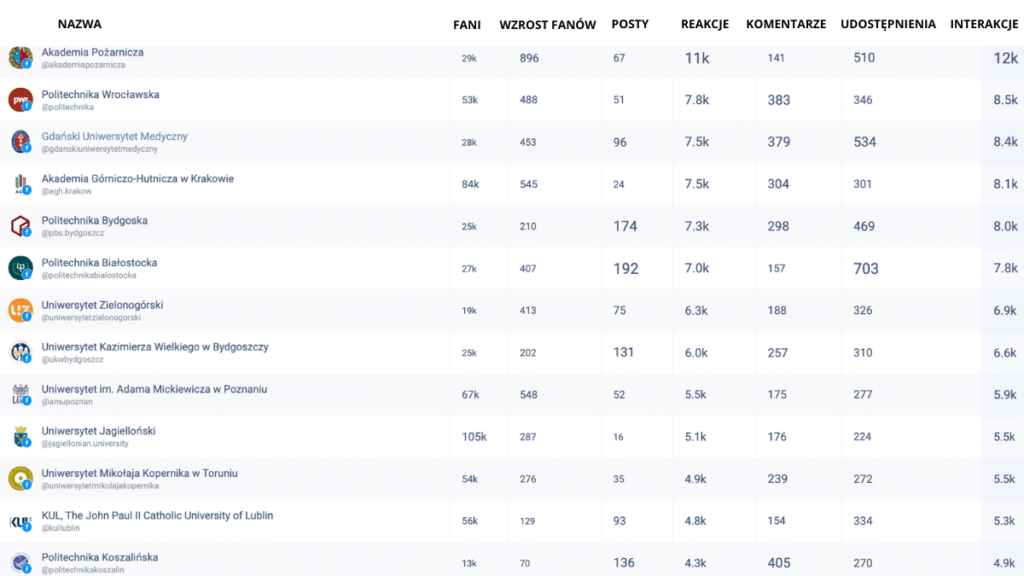Click the @uniwersytetmikolajakopernika handle
The height and width of the screenshot is (576, 1024).
(100, 486)
